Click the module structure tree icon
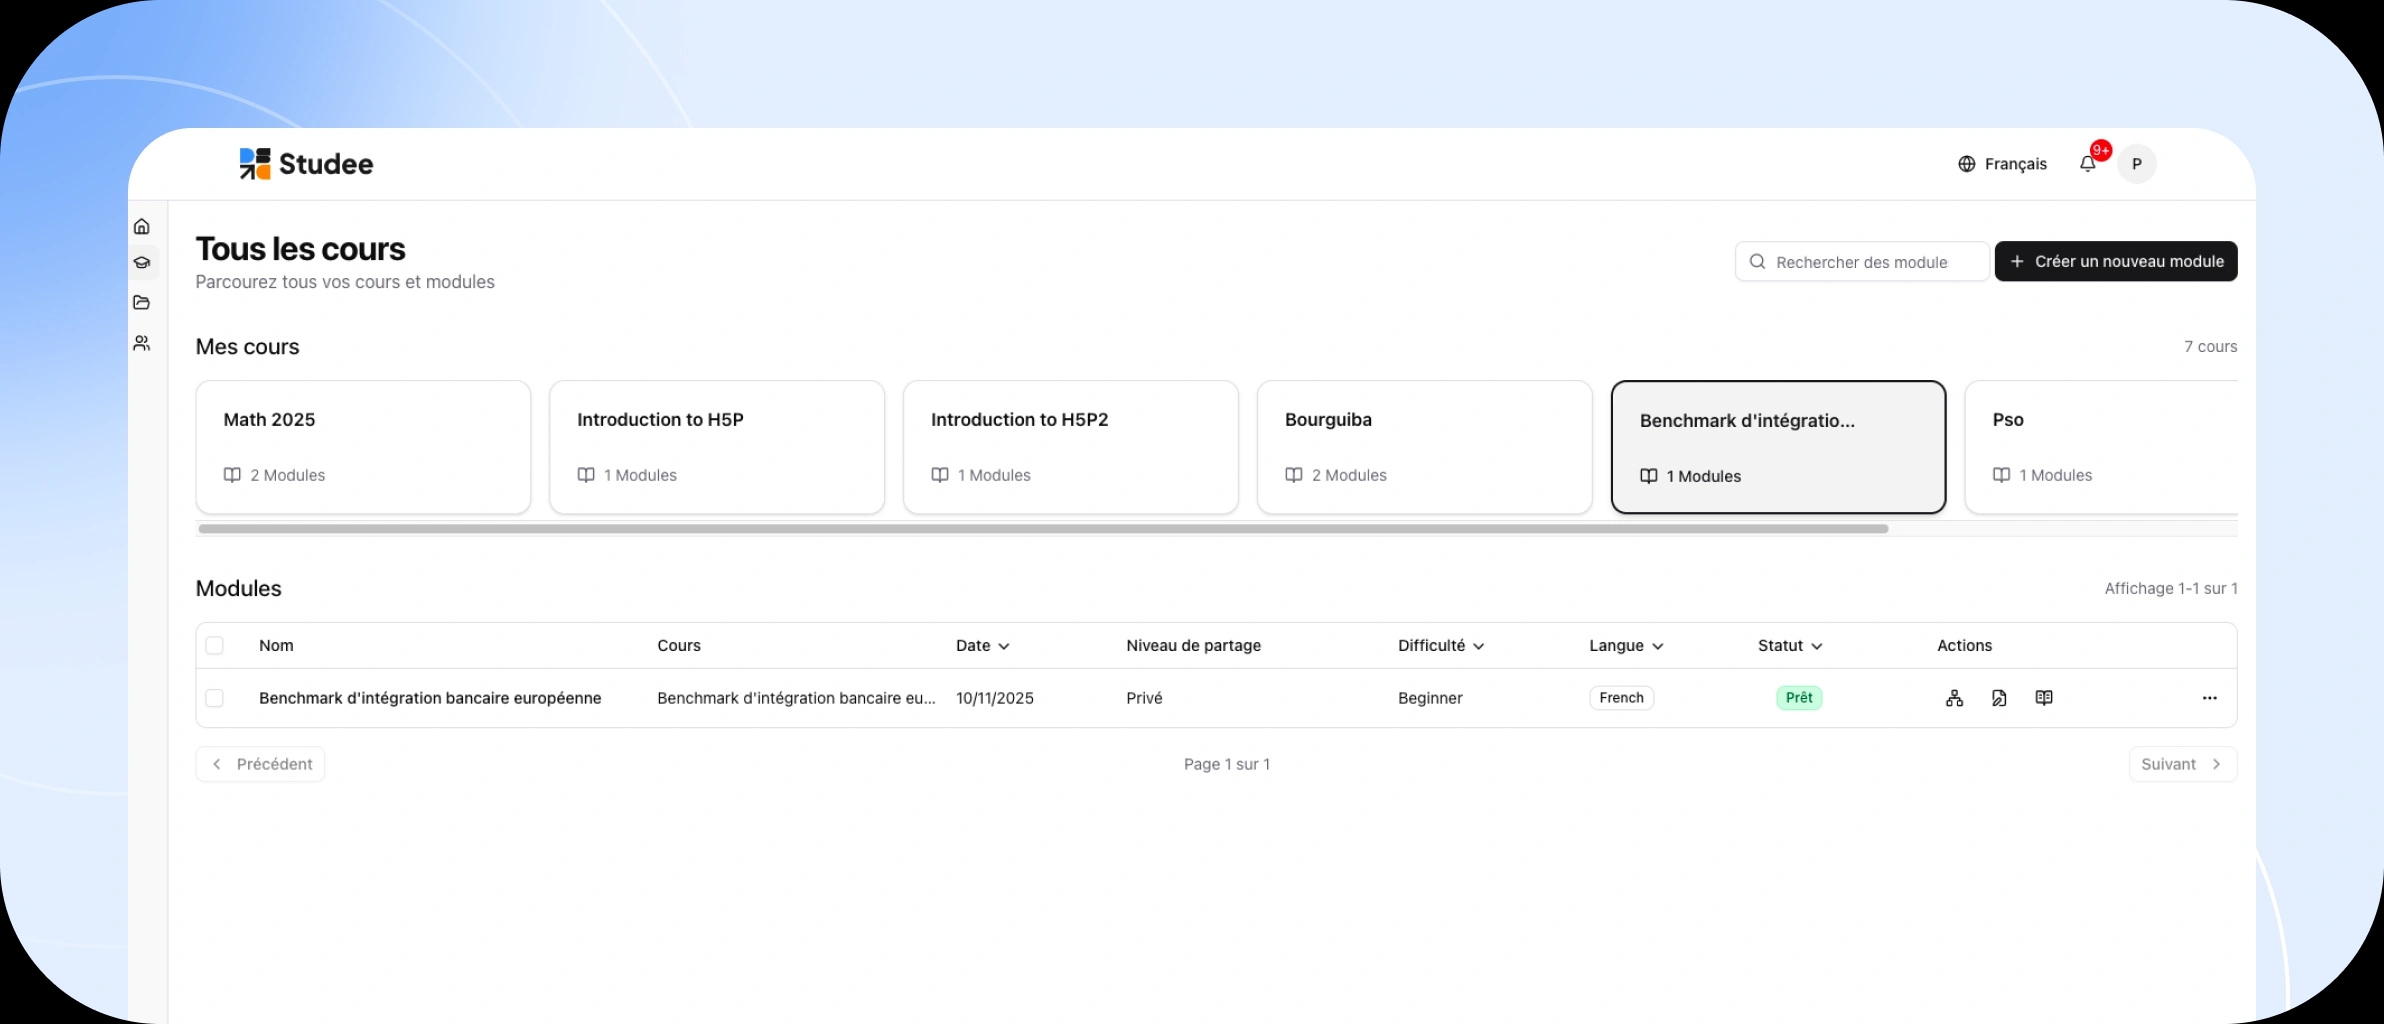This screenshot has width=2384, height=1024. pyautogui.click(x=1954, y=698)
